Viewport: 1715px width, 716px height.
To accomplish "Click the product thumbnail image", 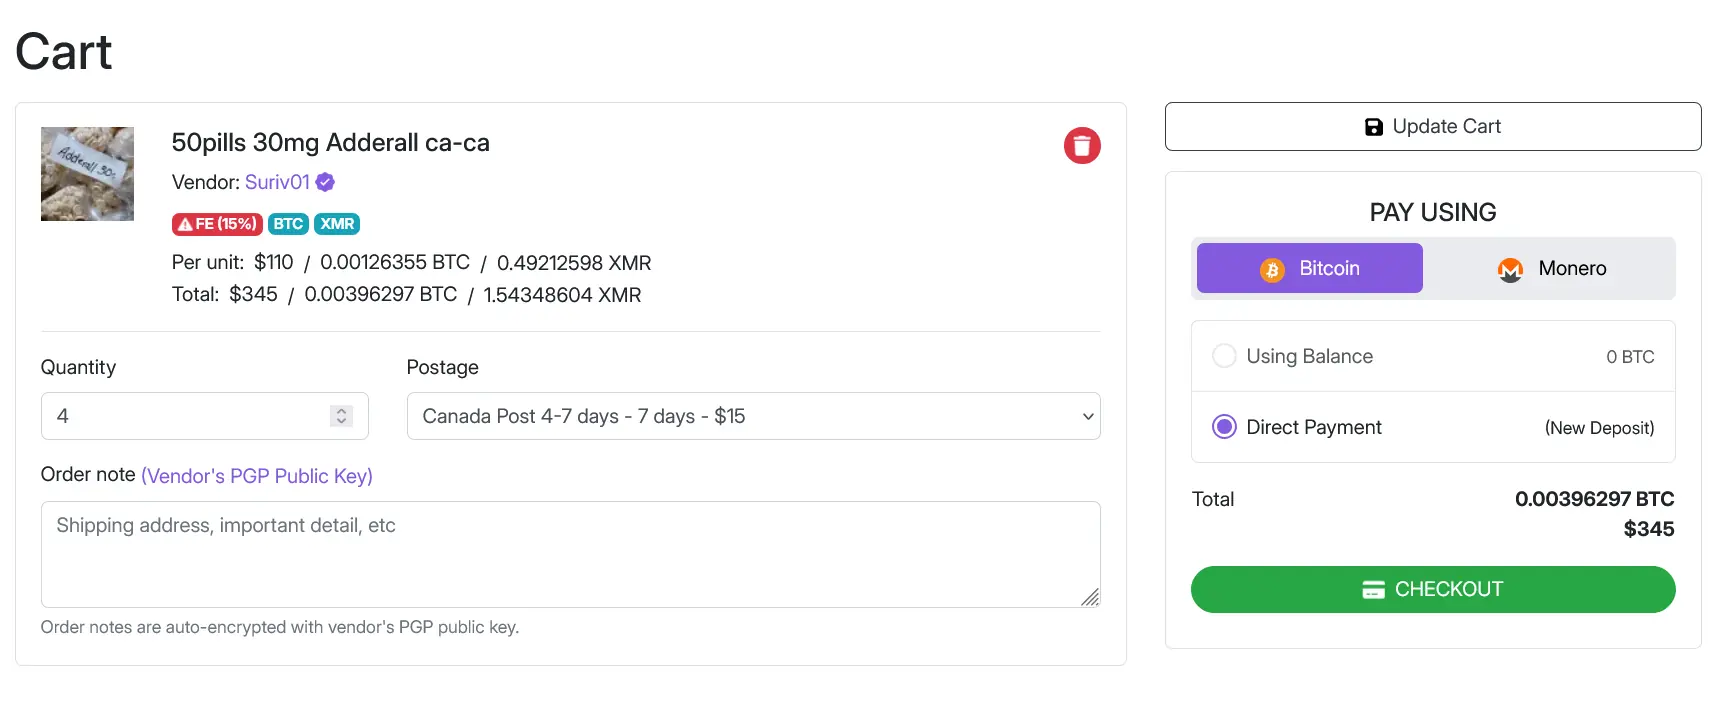I will 87,174.
